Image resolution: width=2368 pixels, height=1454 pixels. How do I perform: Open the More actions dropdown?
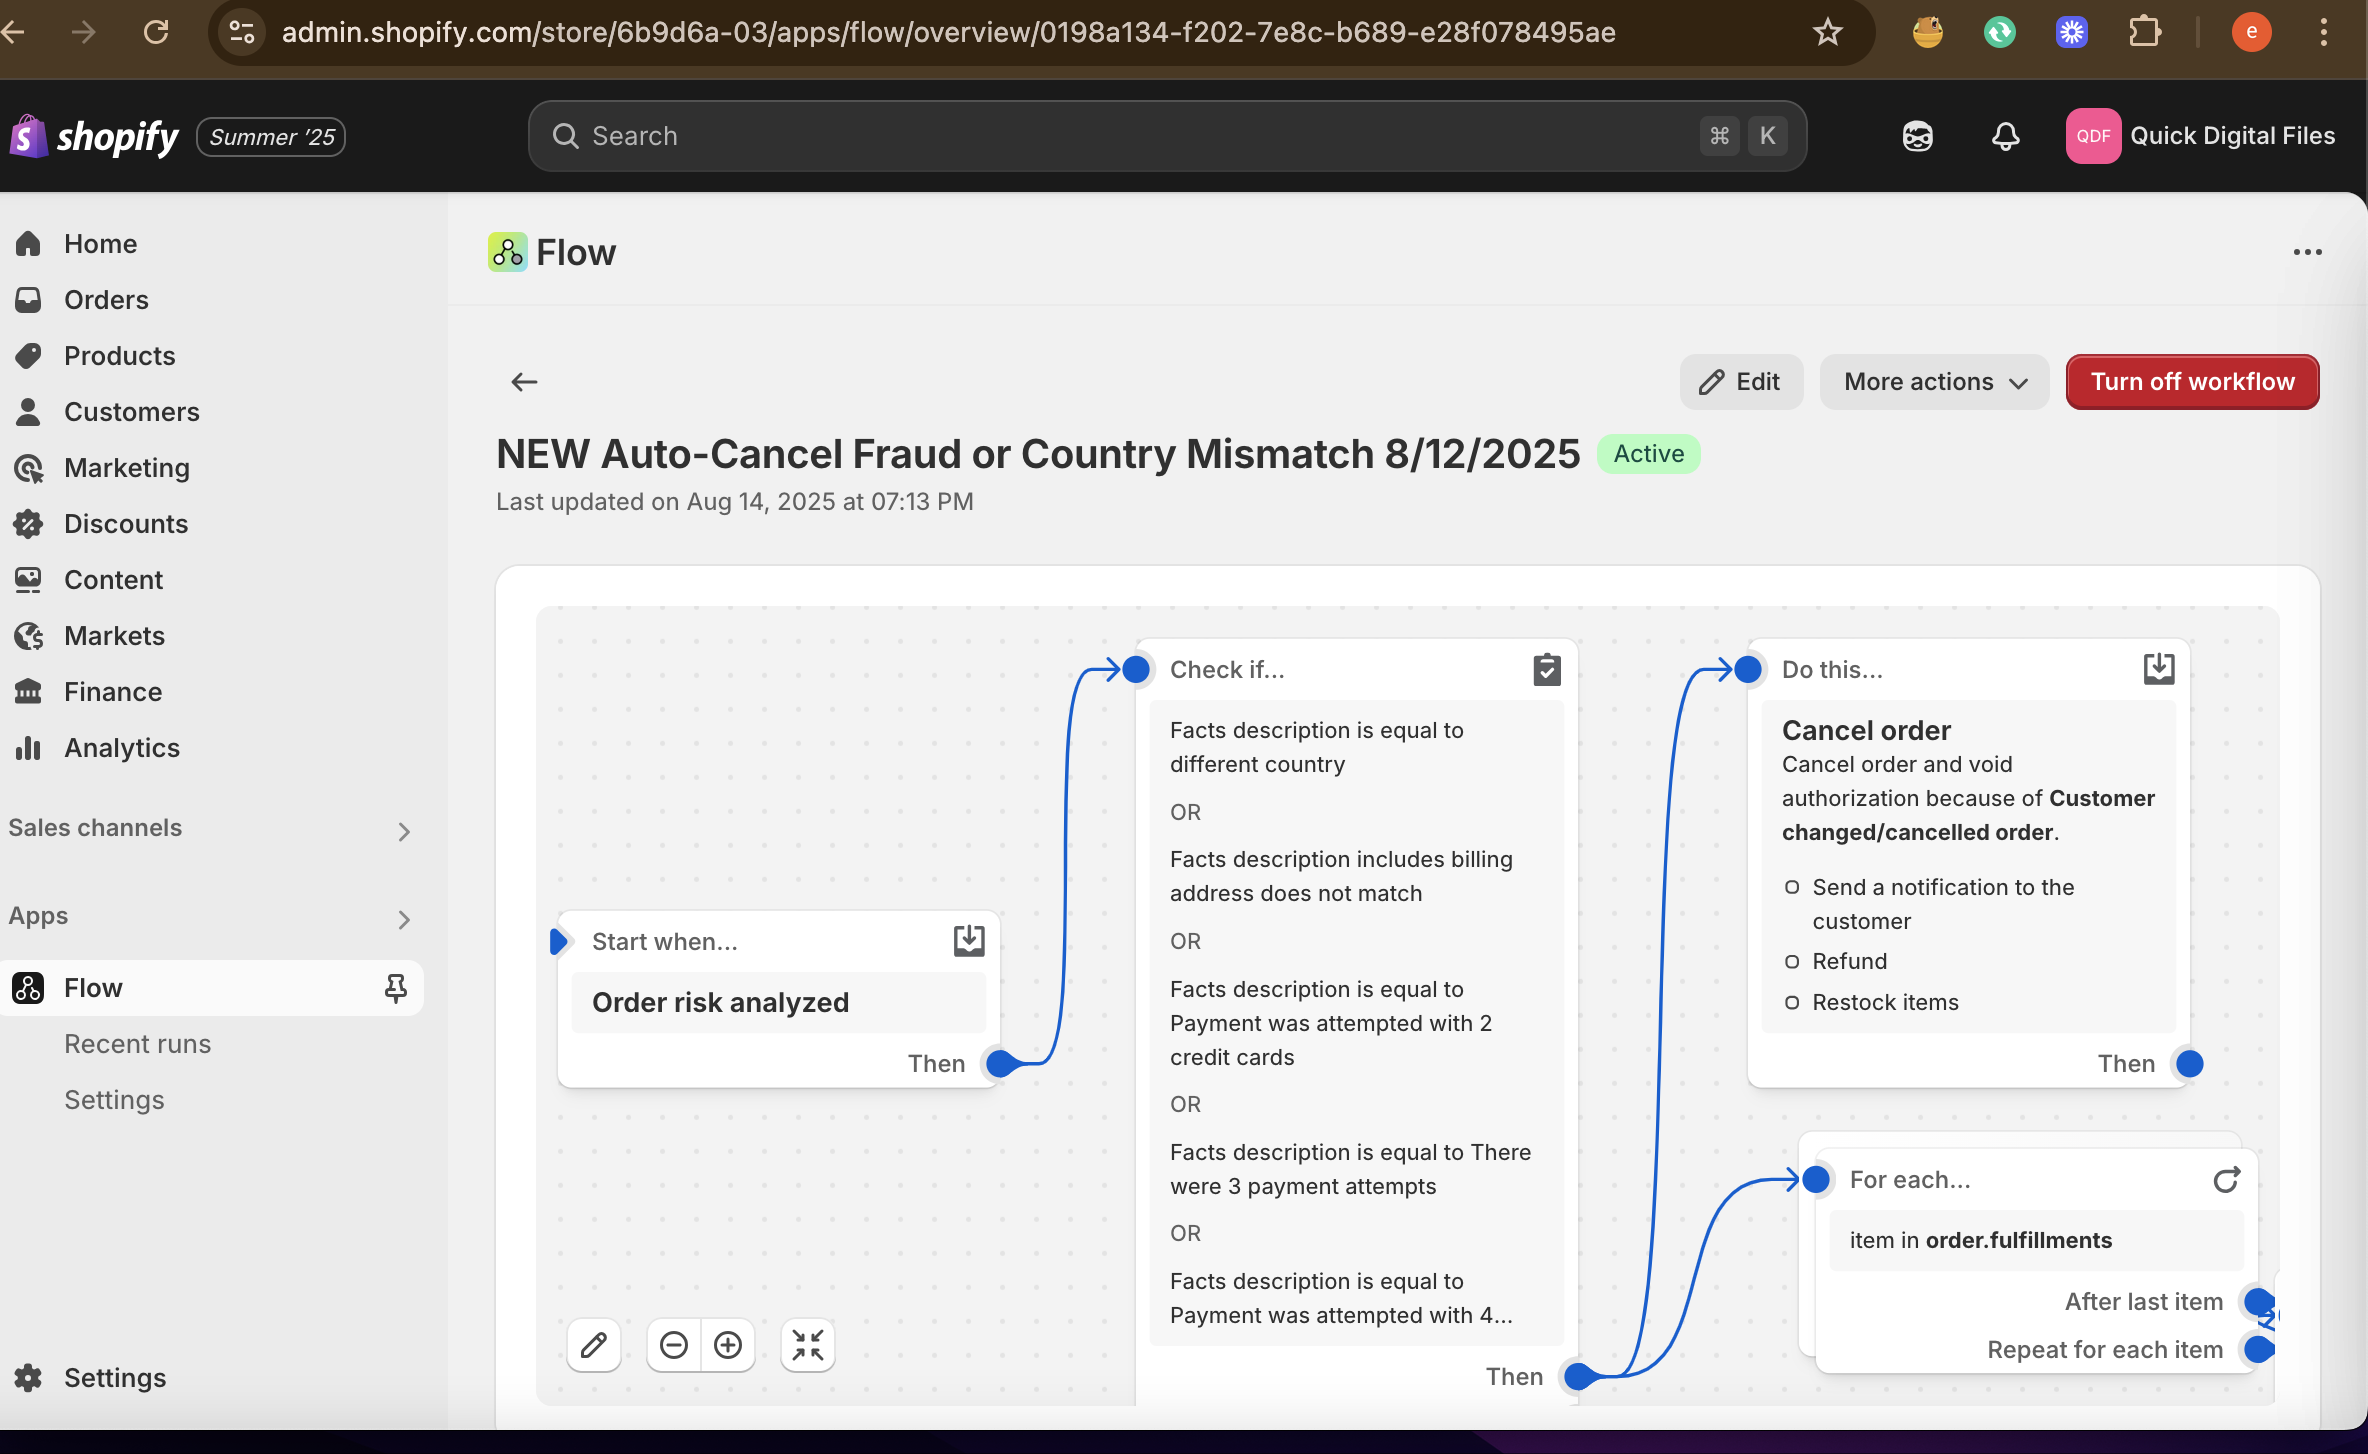coord(1934,382)
